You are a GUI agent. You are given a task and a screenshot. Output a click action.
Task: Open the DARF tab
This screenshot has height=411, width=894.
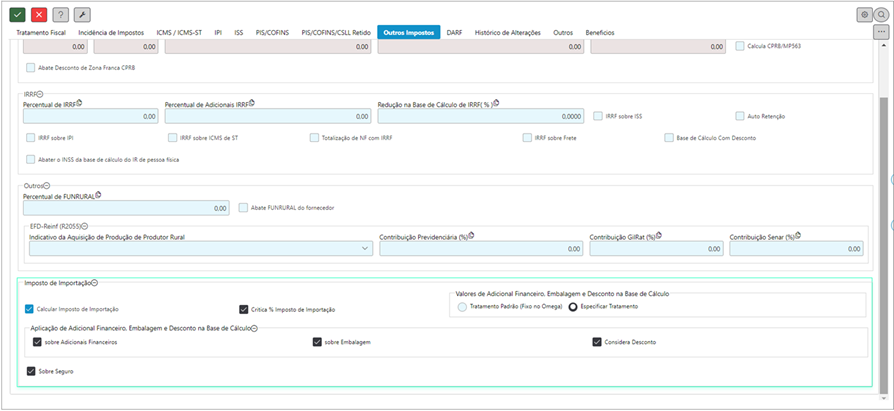[454, 33]
